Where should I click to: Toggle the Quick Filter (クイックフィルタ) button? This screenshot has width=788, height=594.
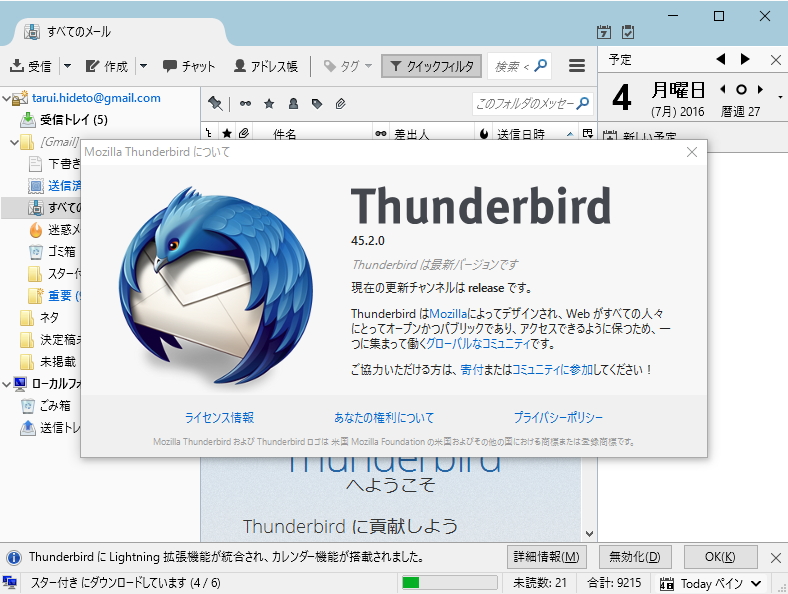431,66
